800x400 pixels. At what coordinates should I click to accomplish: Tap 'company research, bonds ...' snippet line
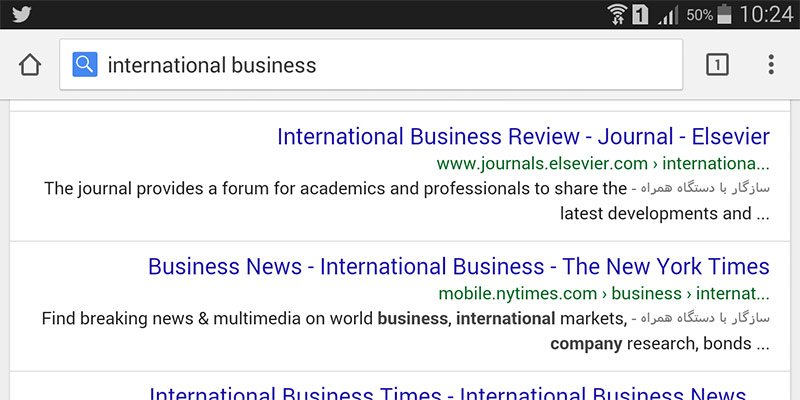tap(660, 344)
